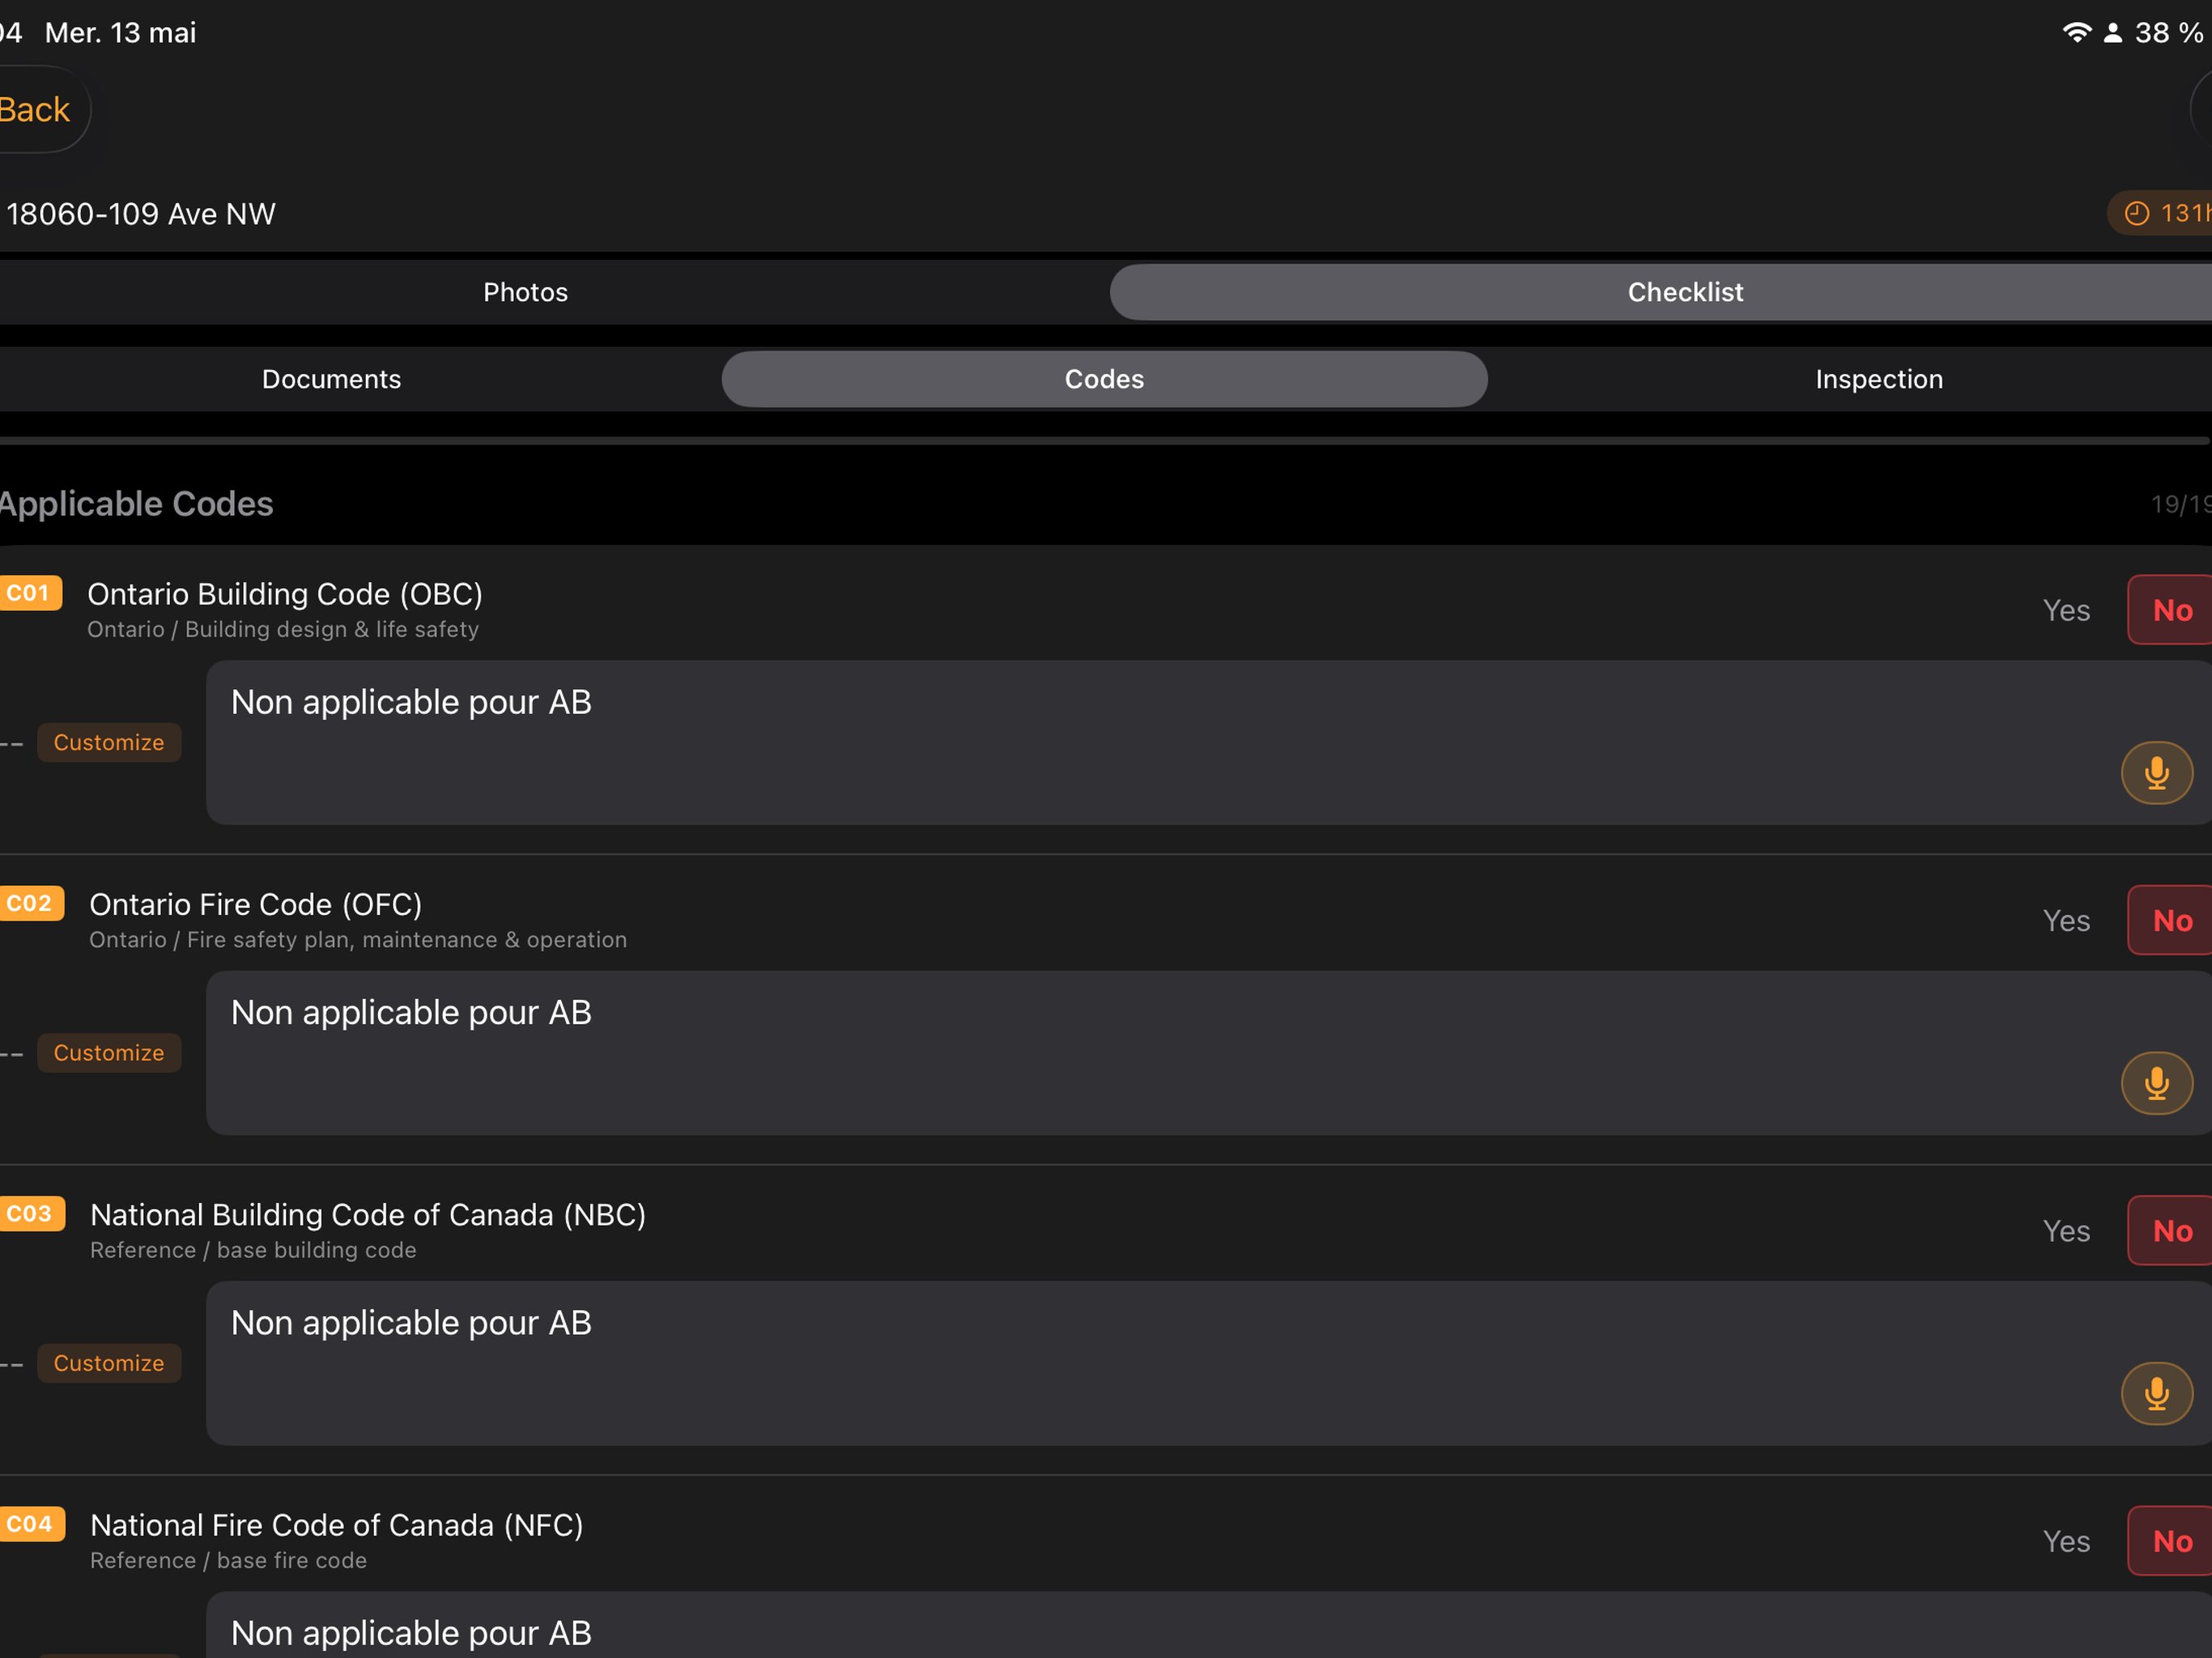Tap the date Mer. 13 mai
Screen dimensions: 2212x1658
pos(121,32)
